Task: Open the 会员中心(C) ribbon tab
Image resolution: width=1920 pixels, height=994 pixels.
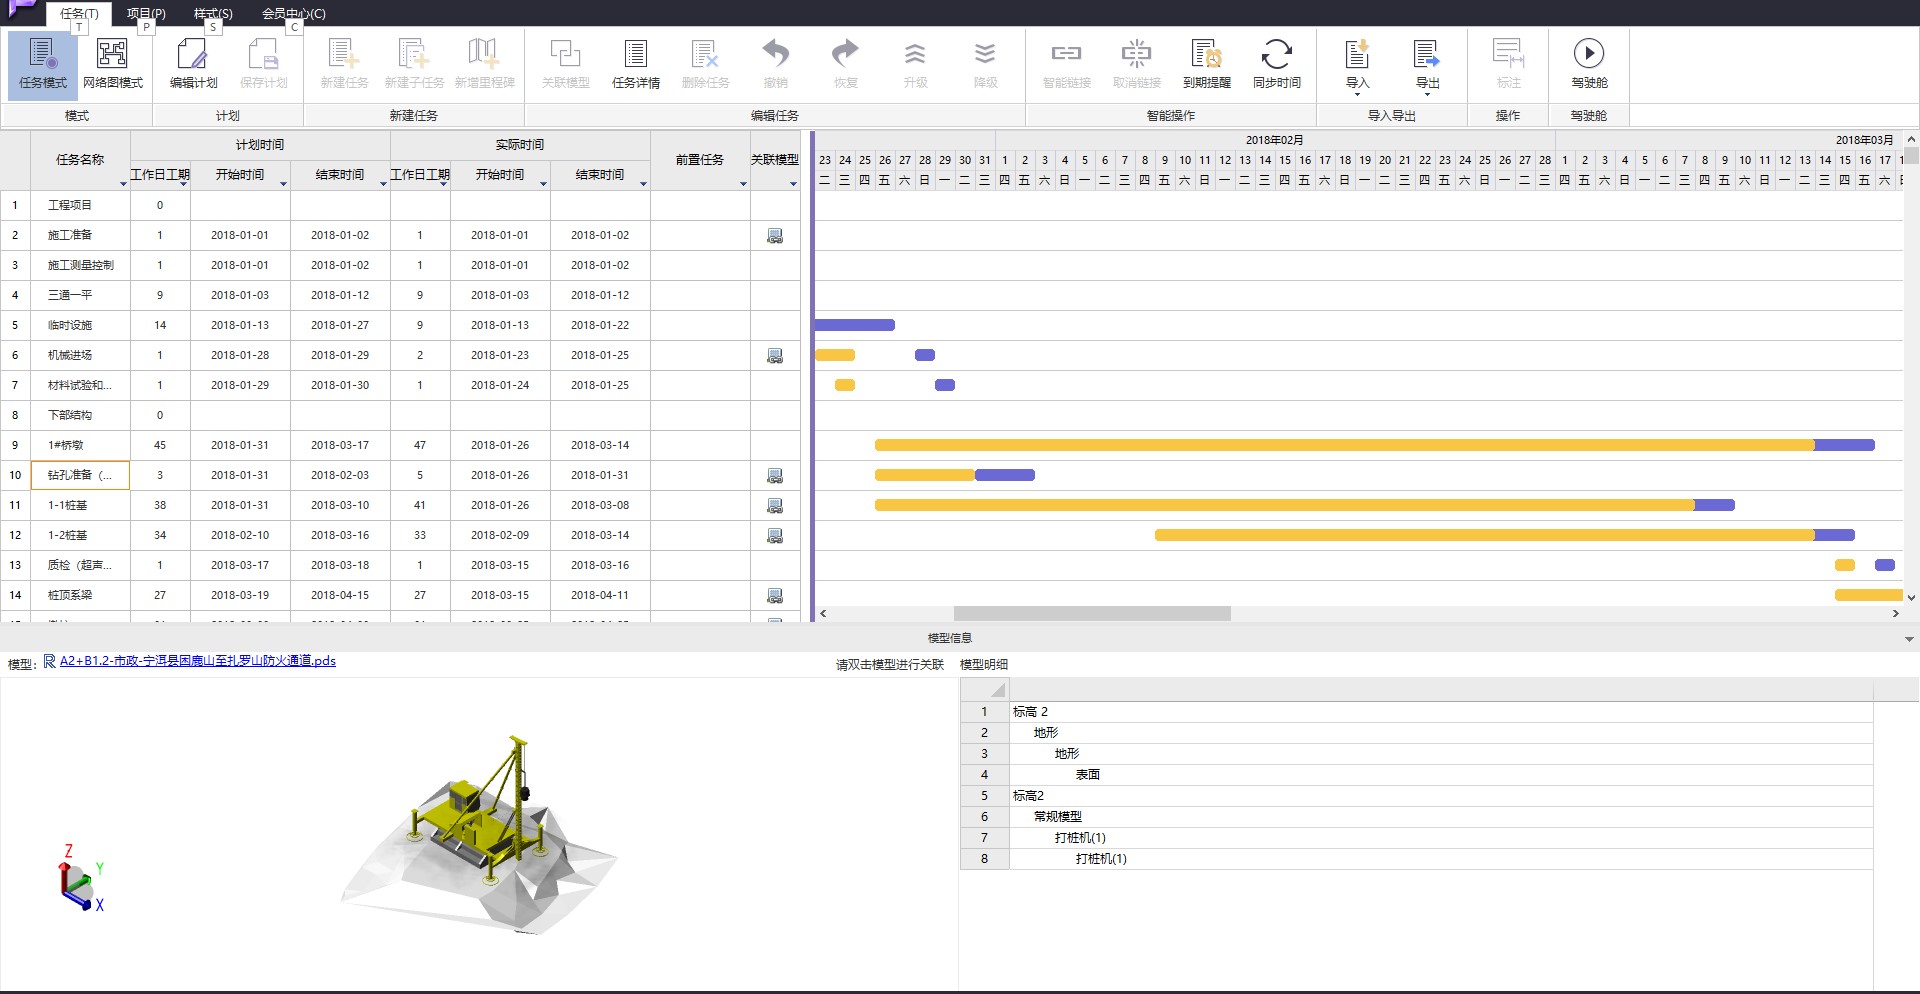Action: tap(293, 14)
